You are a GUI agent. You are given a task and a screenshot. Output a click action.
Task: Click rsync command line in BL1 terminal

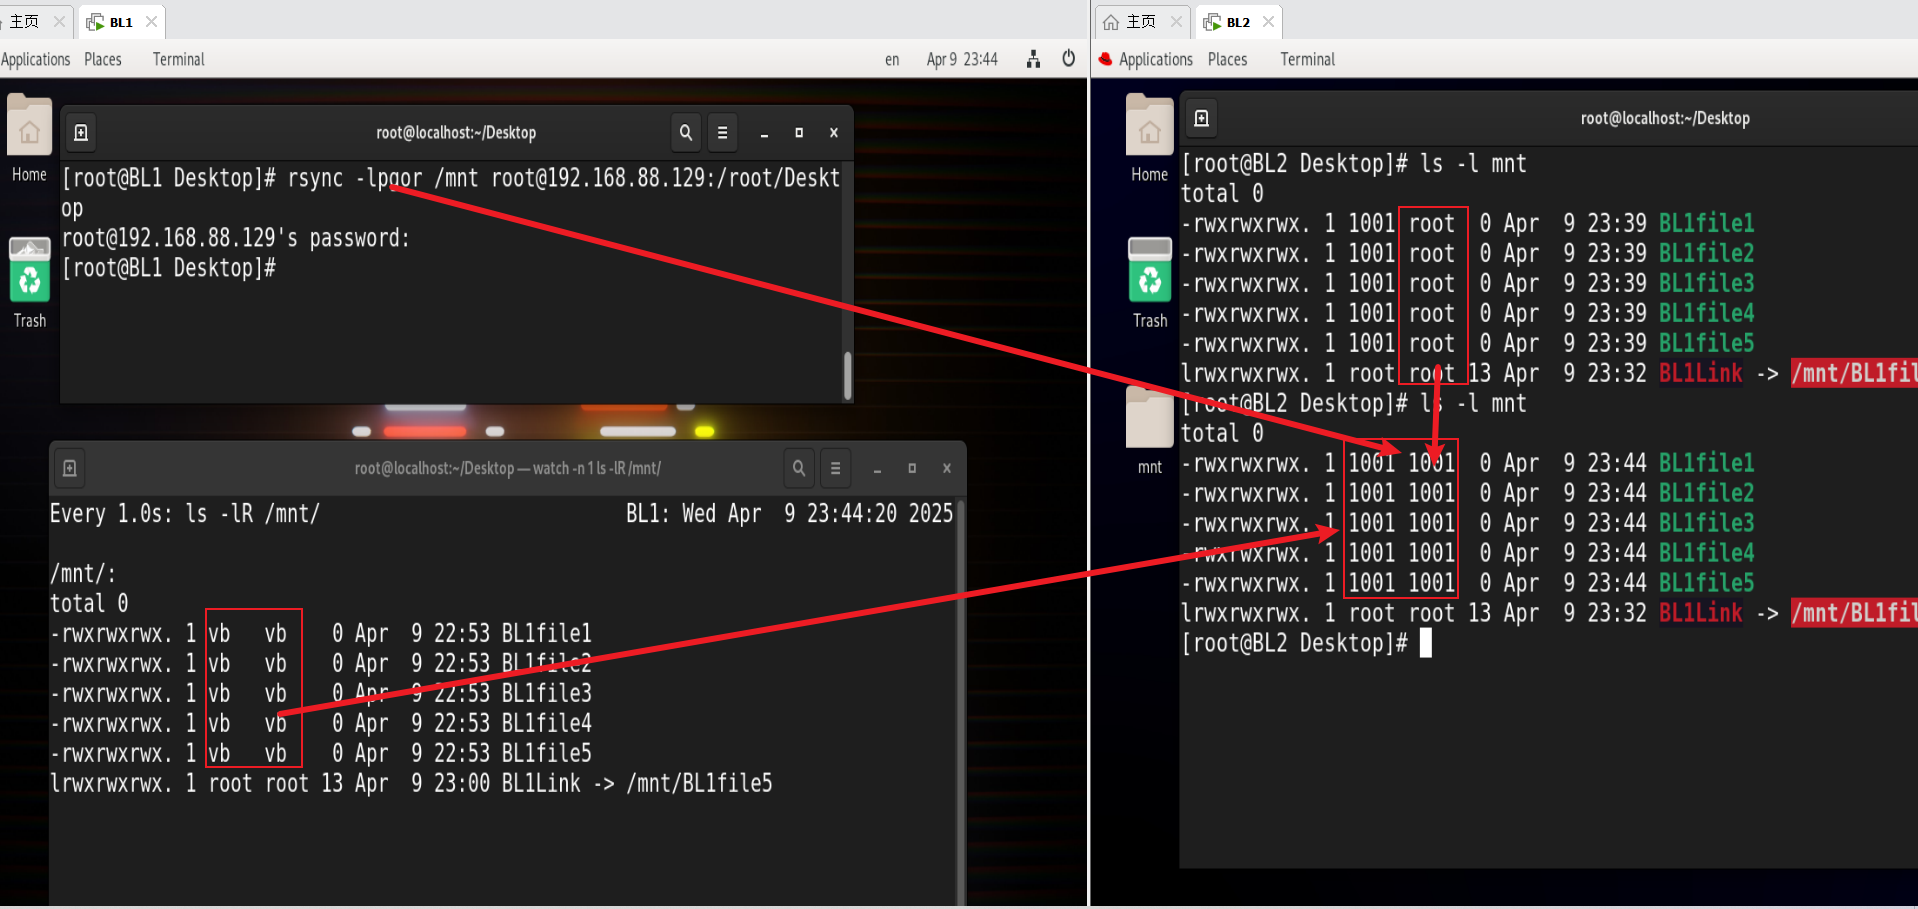click(x=451, y=192)
